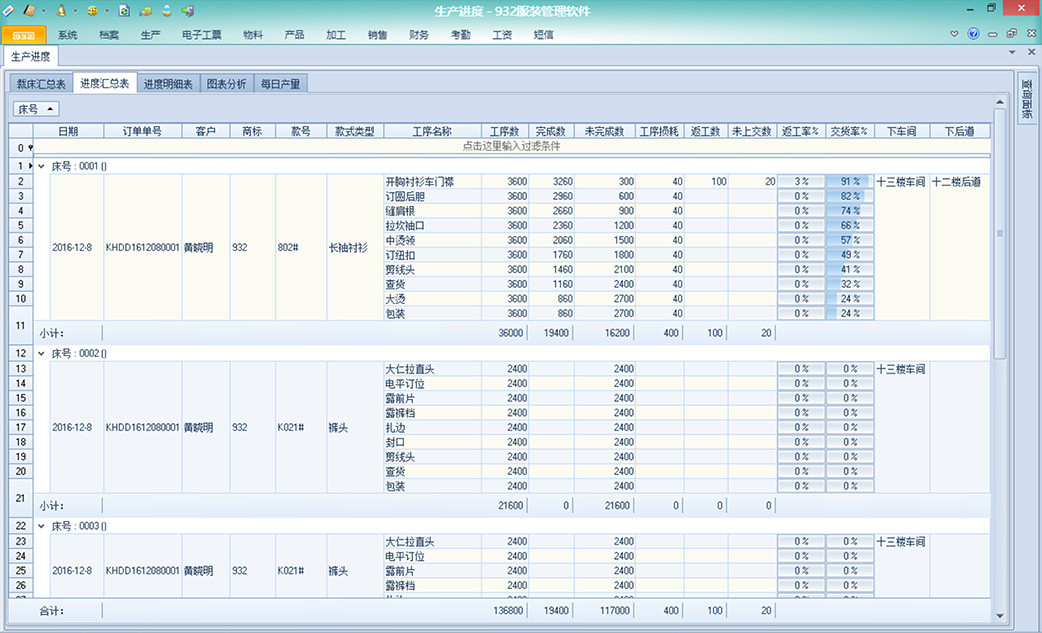Click the exit door icon in toolbar
This screenshot has width=1042, height=633.
coord(187,9)
